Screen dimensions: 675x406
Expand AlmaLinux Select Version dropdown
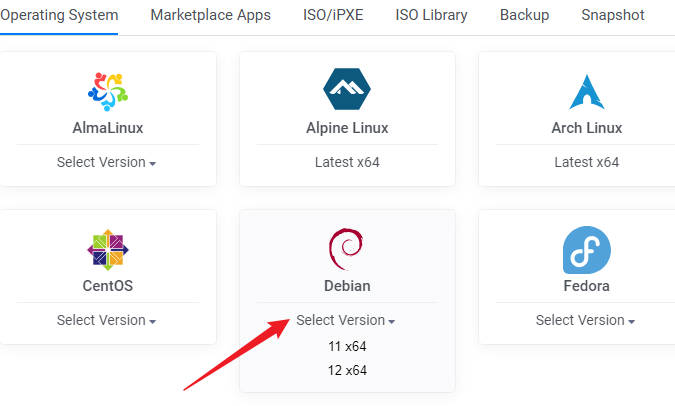[x=106, y=162]
